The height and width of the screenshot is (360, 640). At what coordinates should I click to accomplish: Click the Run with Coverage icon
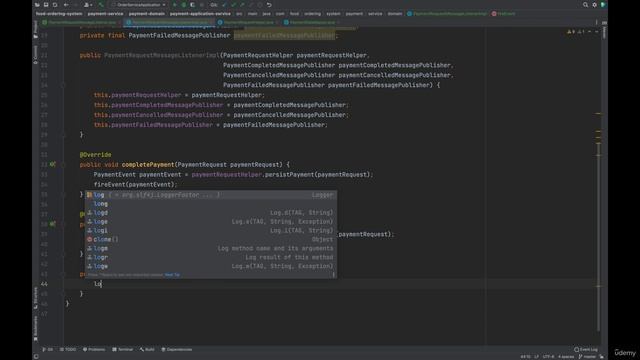click(192, 5)
